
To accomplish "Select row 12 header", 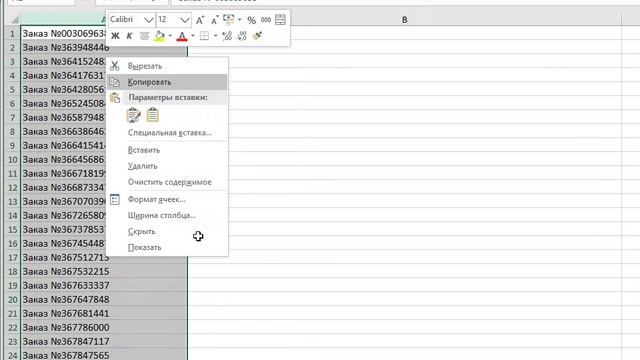I will pos(12,187).
